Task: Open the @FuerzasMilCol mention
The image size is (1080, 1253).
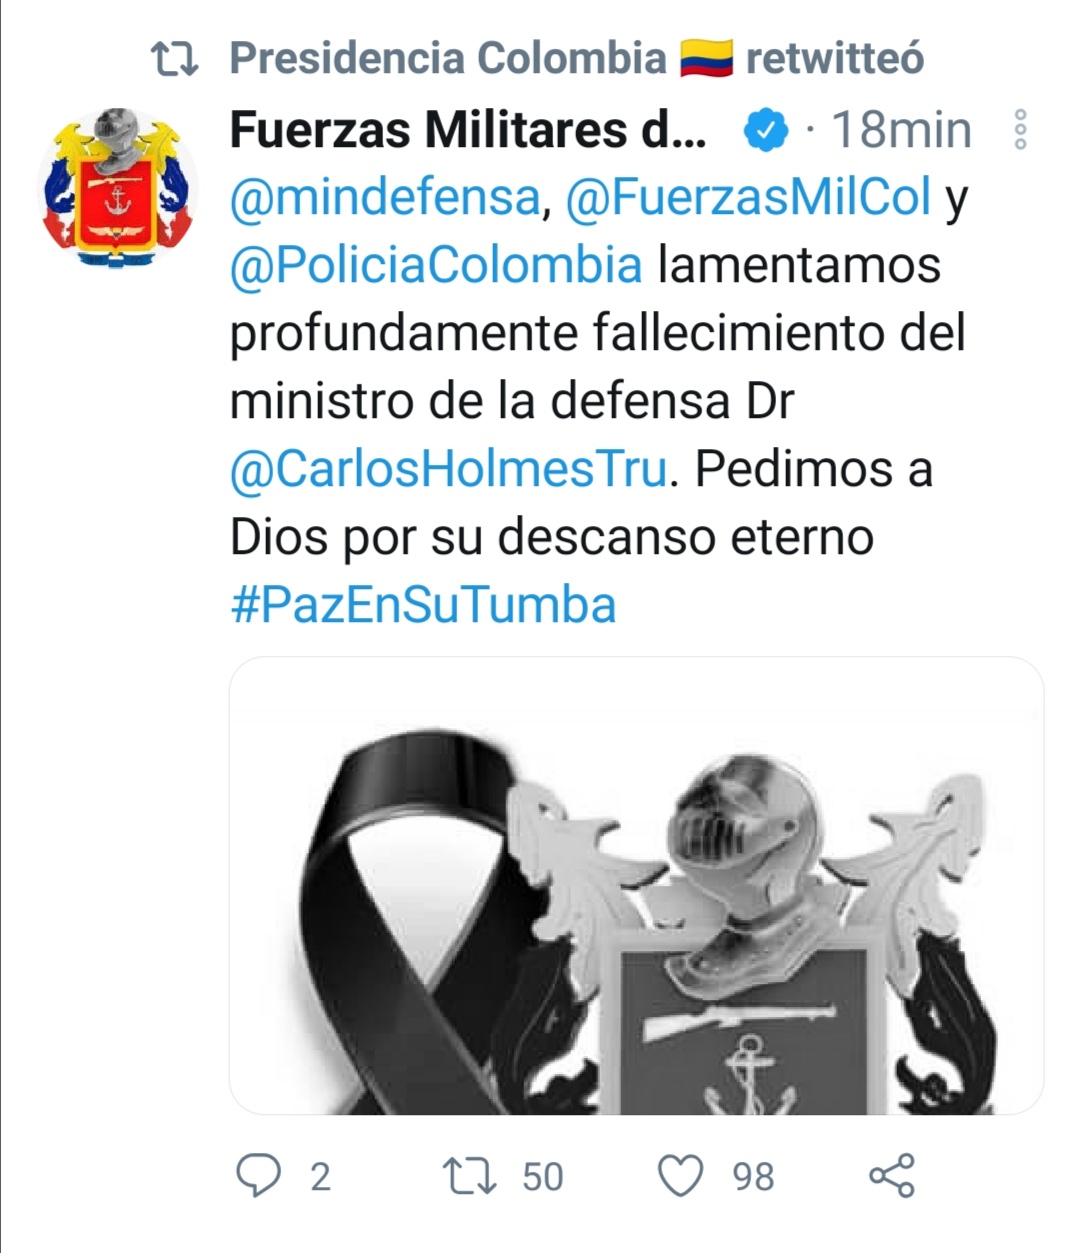Action: [x=749, y=197]
